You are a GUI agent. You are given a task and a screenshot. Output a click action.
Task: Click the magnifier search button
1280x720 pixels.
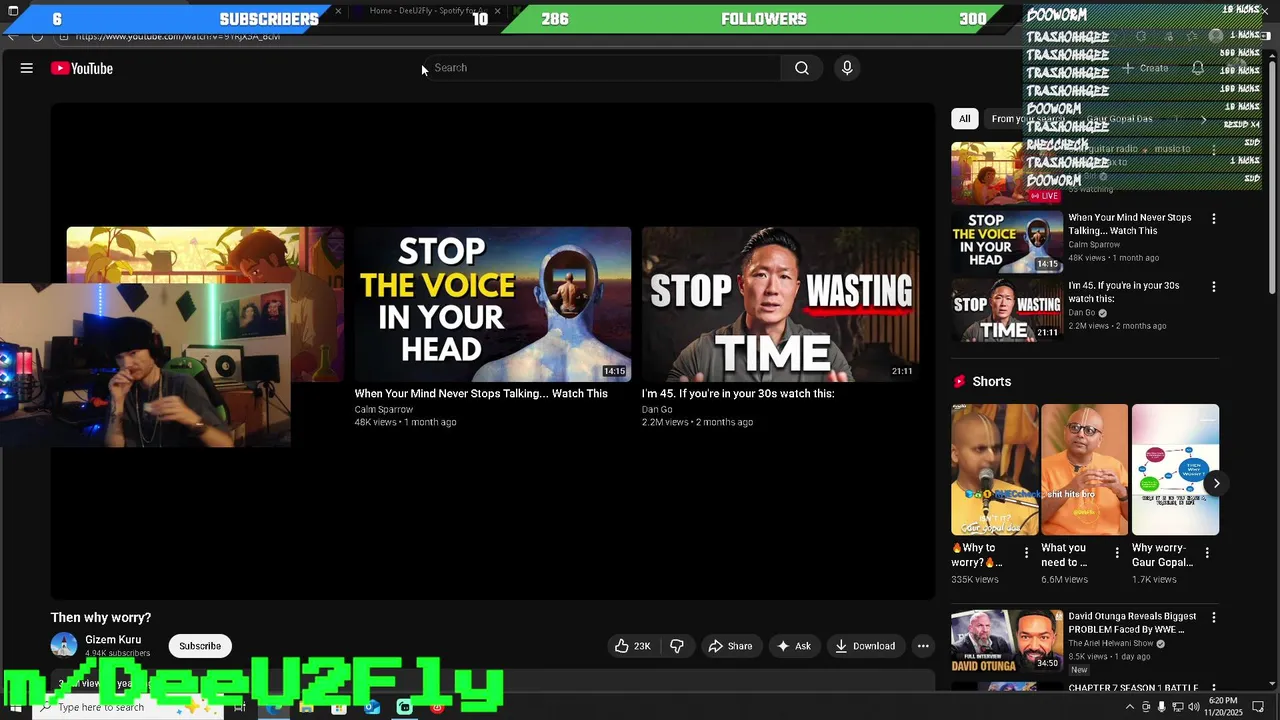802,68
